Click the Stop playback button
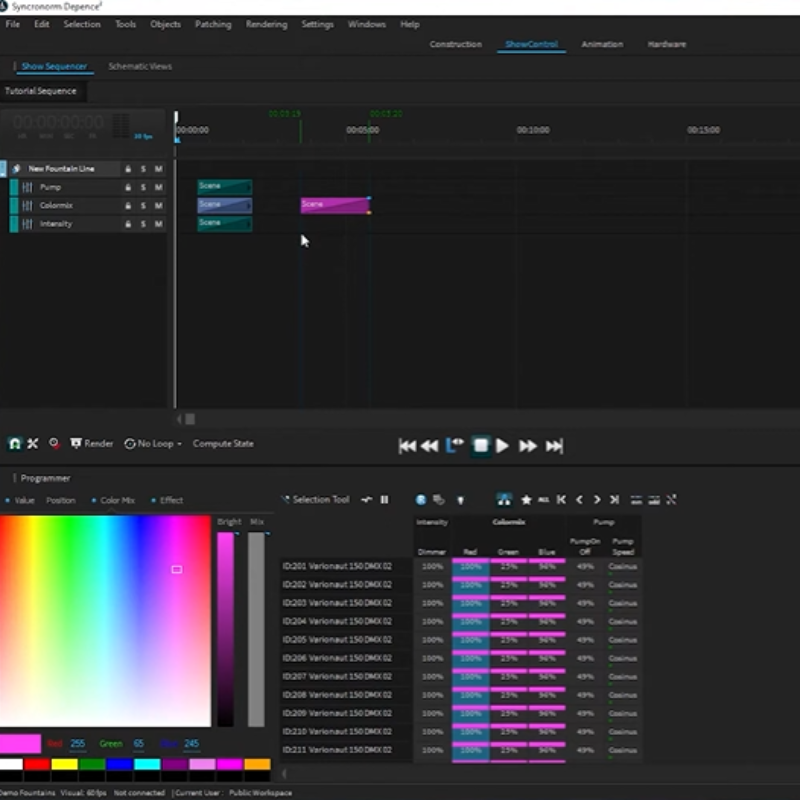The height and width of the screenshot is (800, 800). point(481,446)
